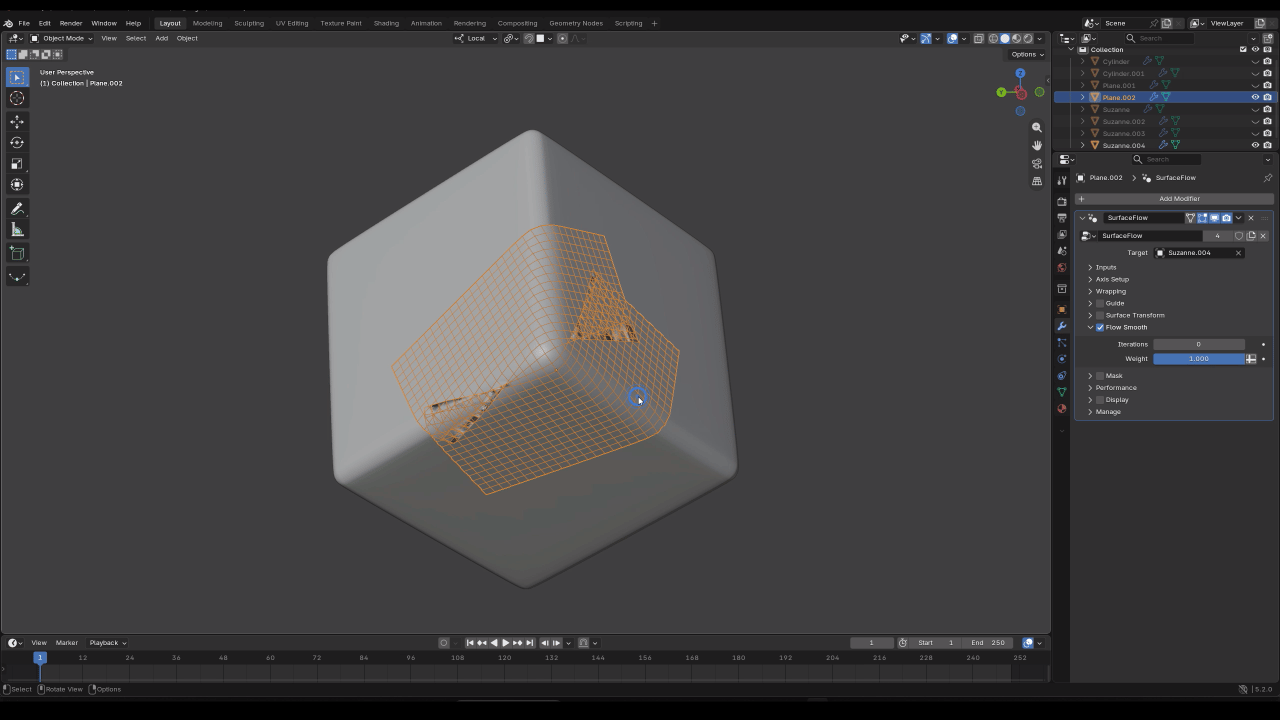This screenshot has height=720, width=1280.
Task: Uncheck the Flow Smooth checkbox
Action: (x=1100, y=327)
